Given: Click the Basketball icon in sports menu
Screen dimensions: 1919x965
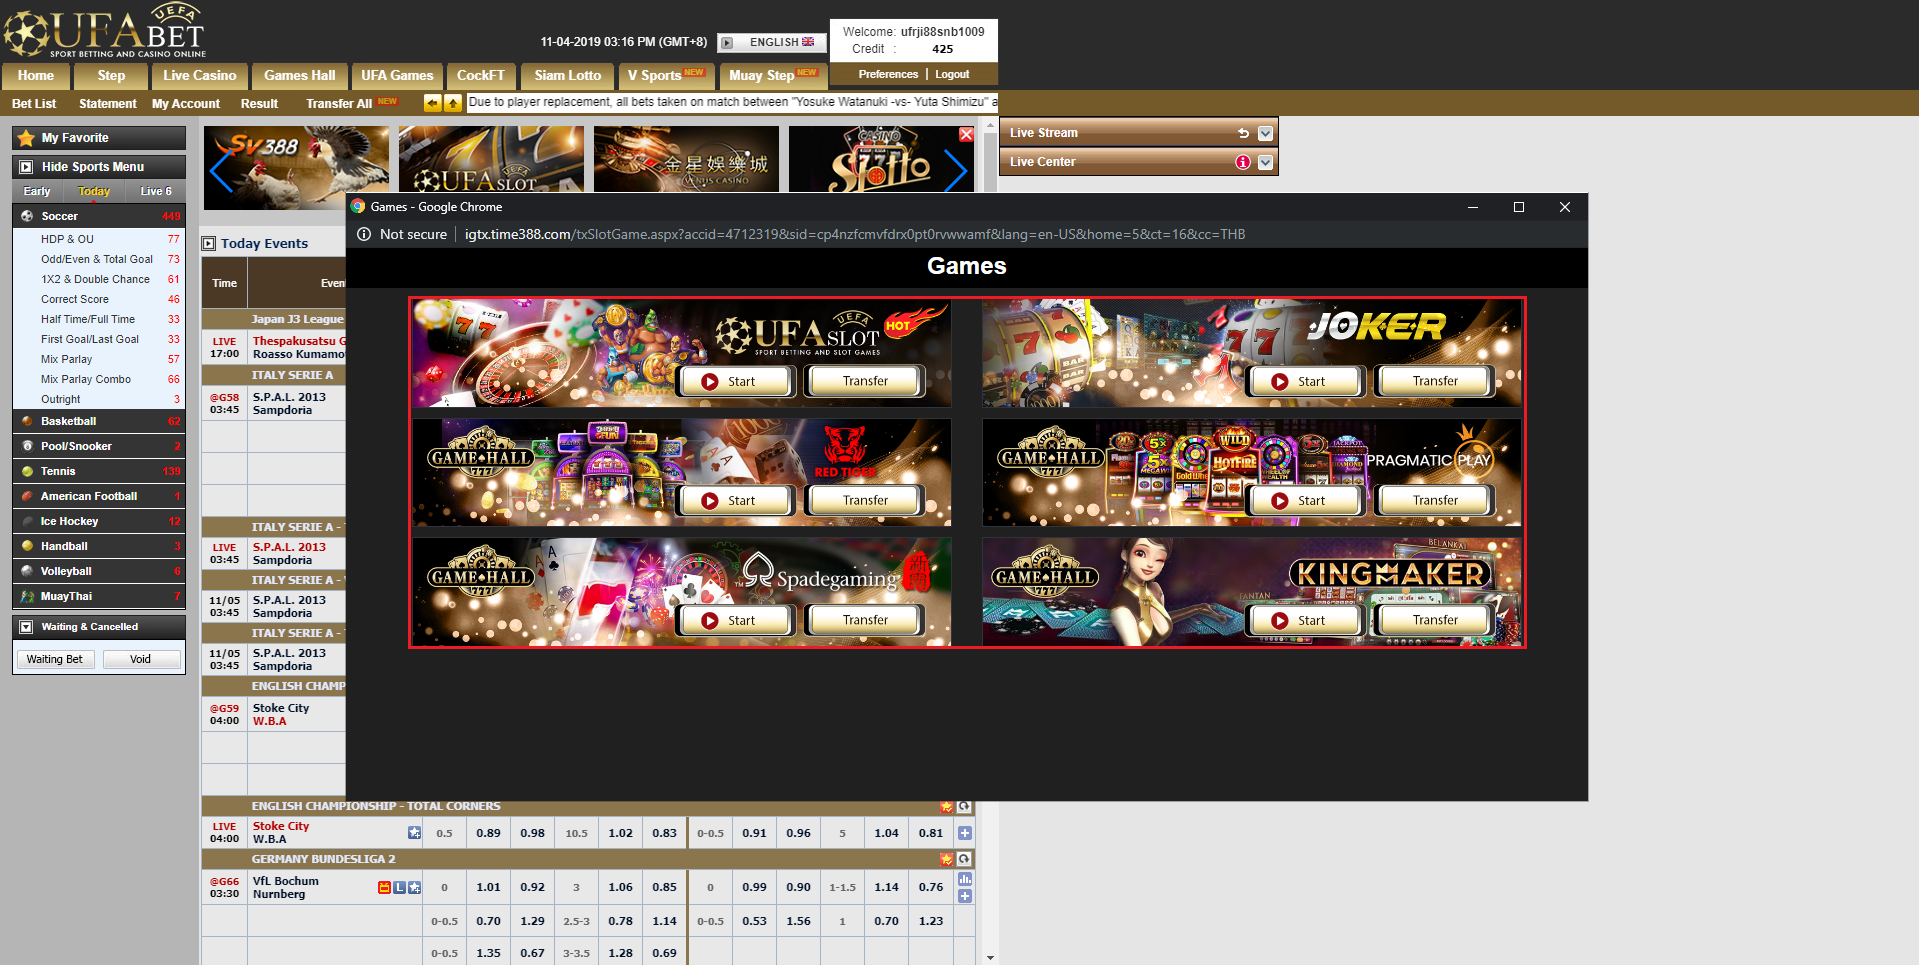Looking at the screenshot, I should click(x=27, y=421).
